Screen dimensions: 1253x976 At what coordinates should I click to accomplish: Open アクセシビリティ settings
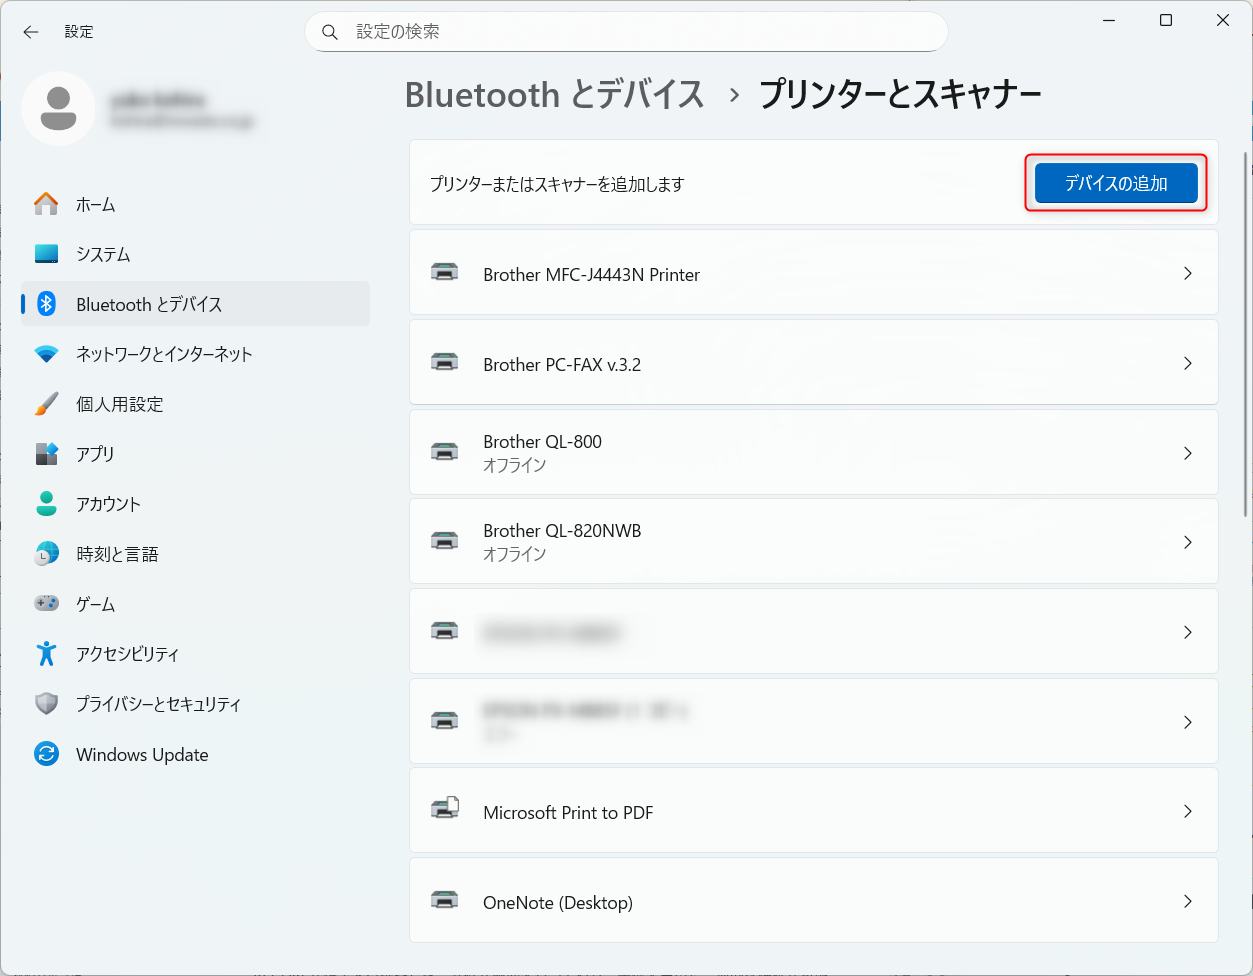pos(195,654)
